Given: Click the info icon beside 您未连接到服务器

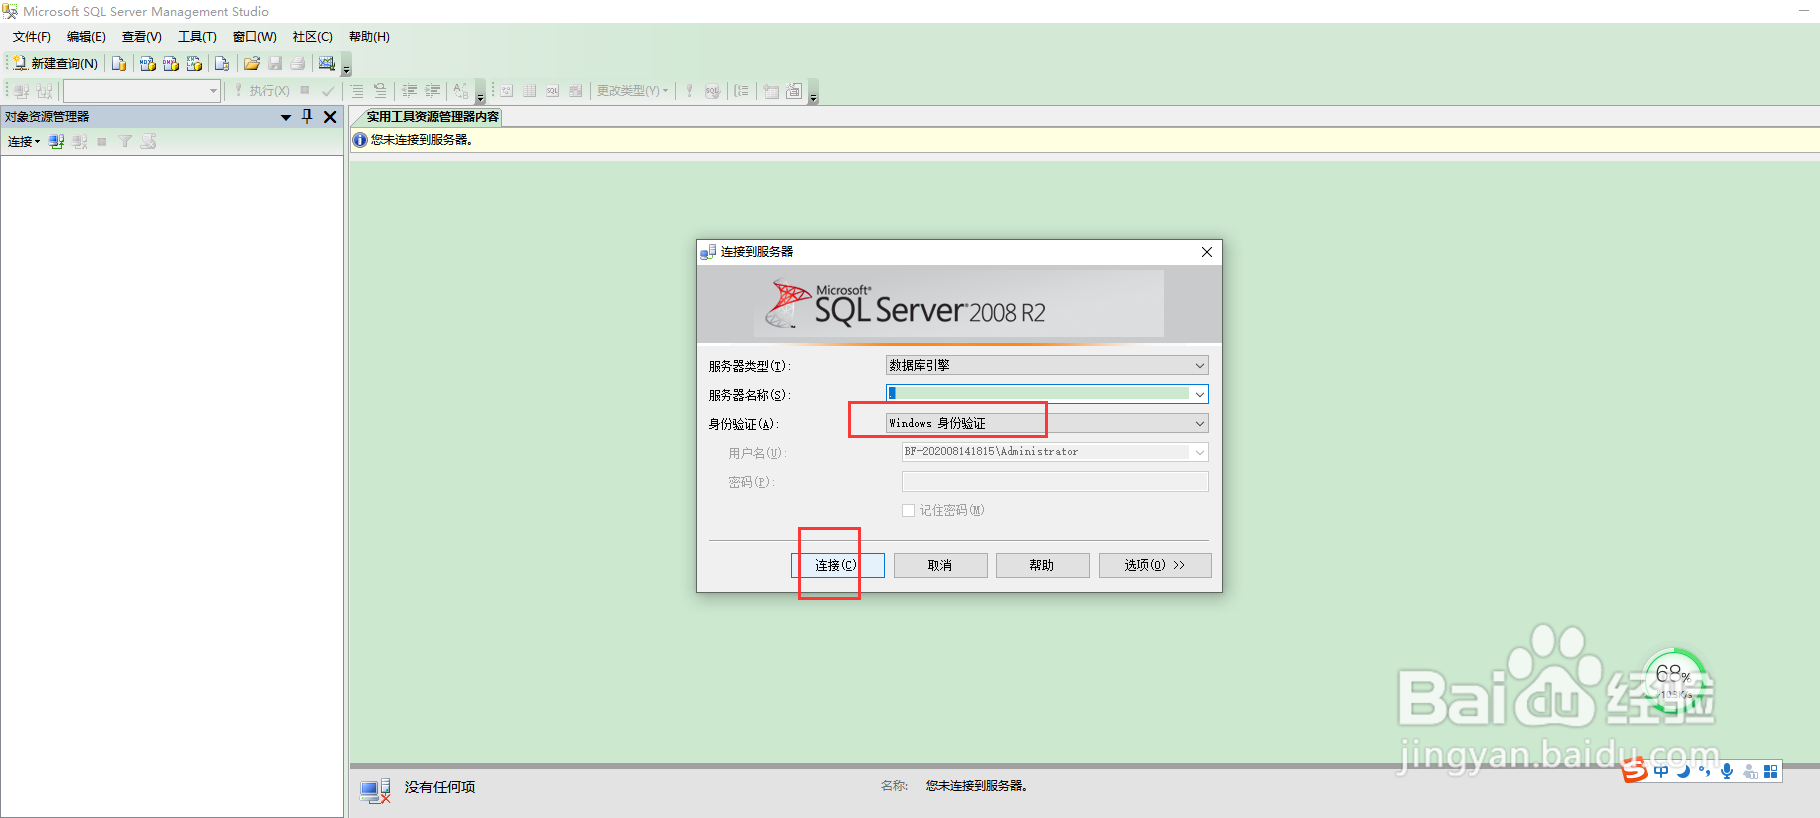Looking at the screenshot, I should pyautogui.click(x=360, y=140).
